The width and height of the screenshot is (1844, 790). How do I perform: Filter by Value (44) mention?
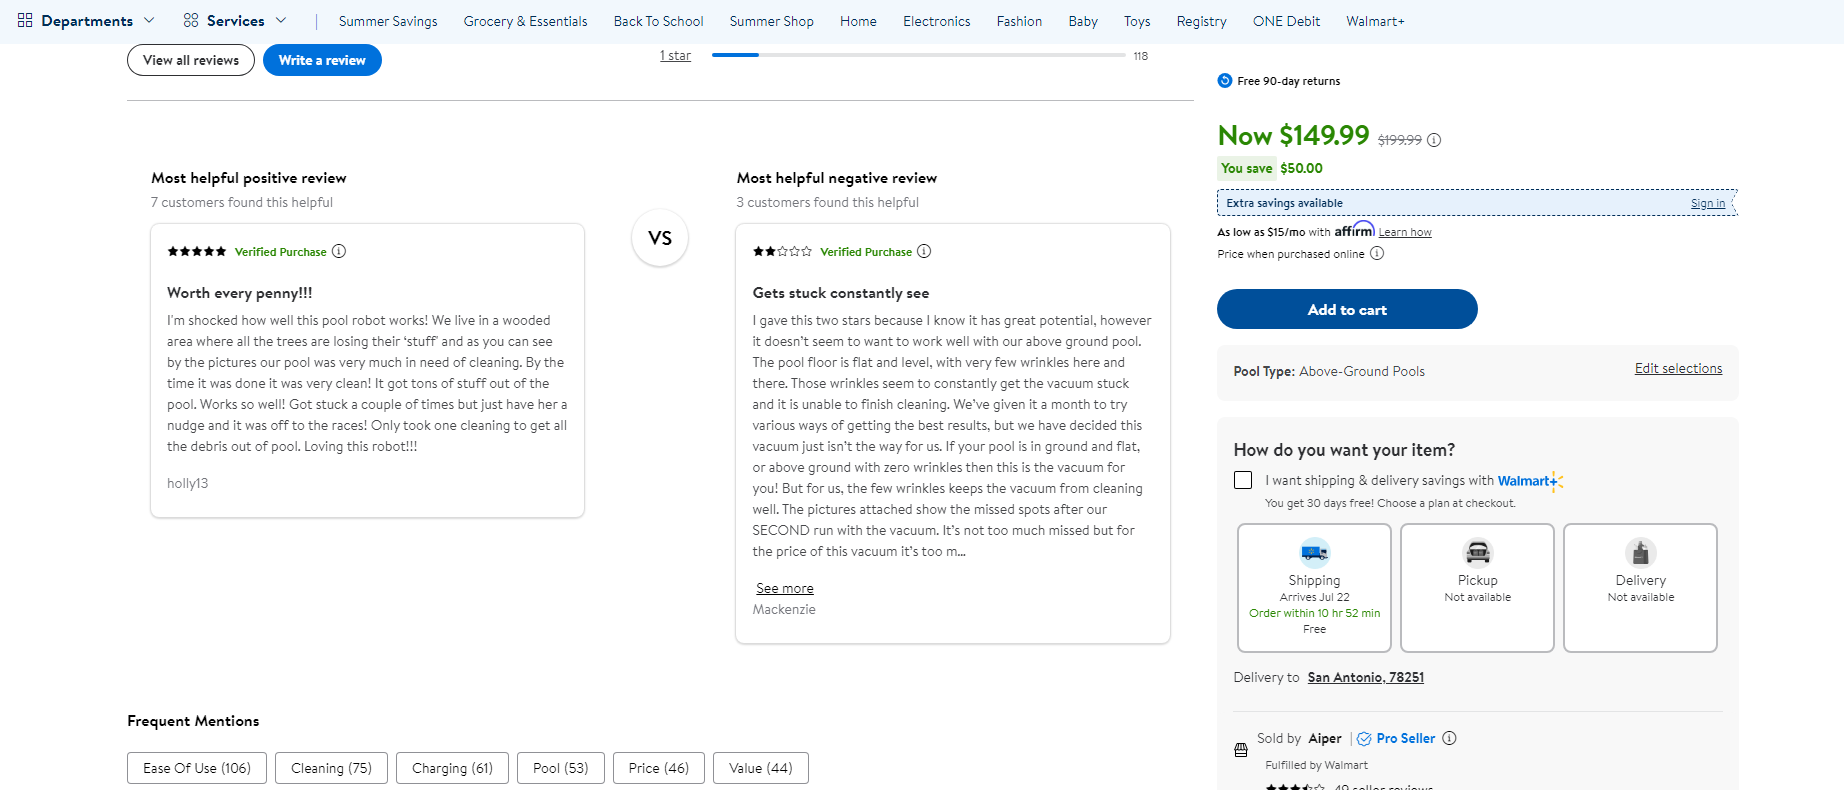tap(761, 768)
